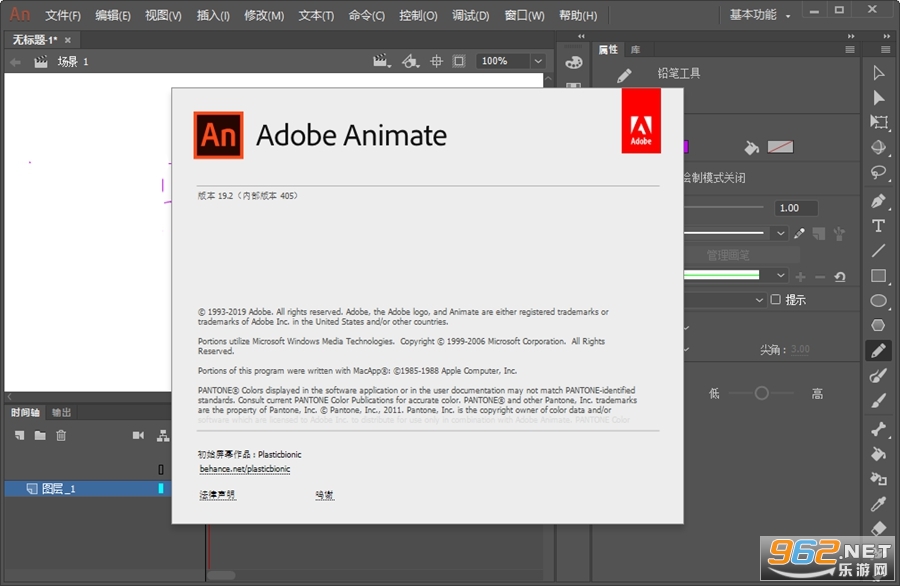
Task: Select the Pencil tool in the toolbar
Action: click(x=878, y=351)
